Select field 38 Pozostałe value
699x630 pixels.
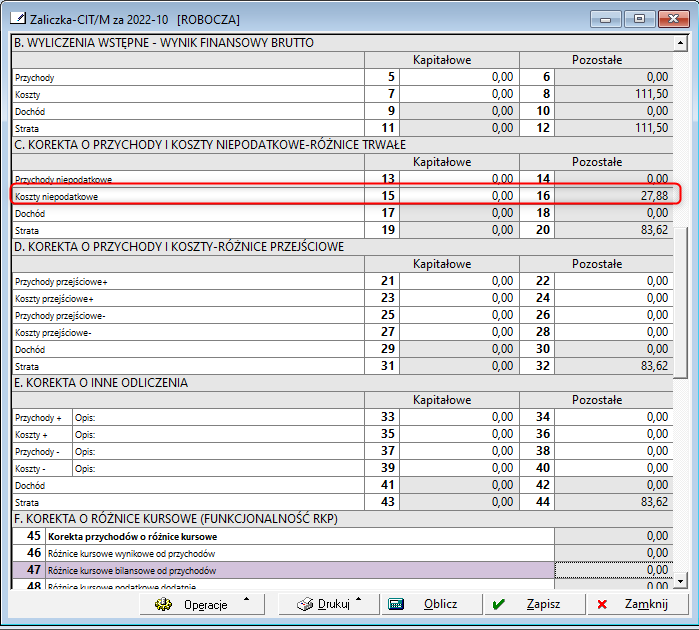(613, 451)
